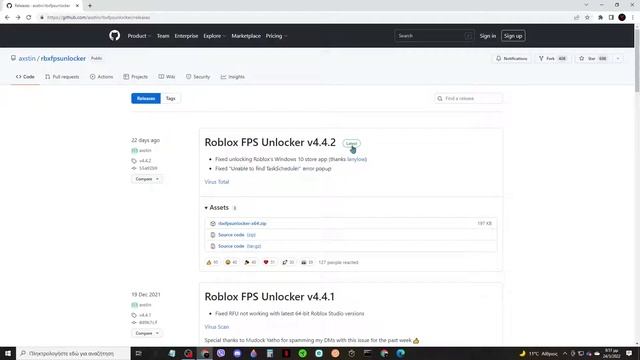The image size is (640, 360).
Task: Open the browser extensions puzzle icon
Action: pyautogui.click(x=600, y=18)
